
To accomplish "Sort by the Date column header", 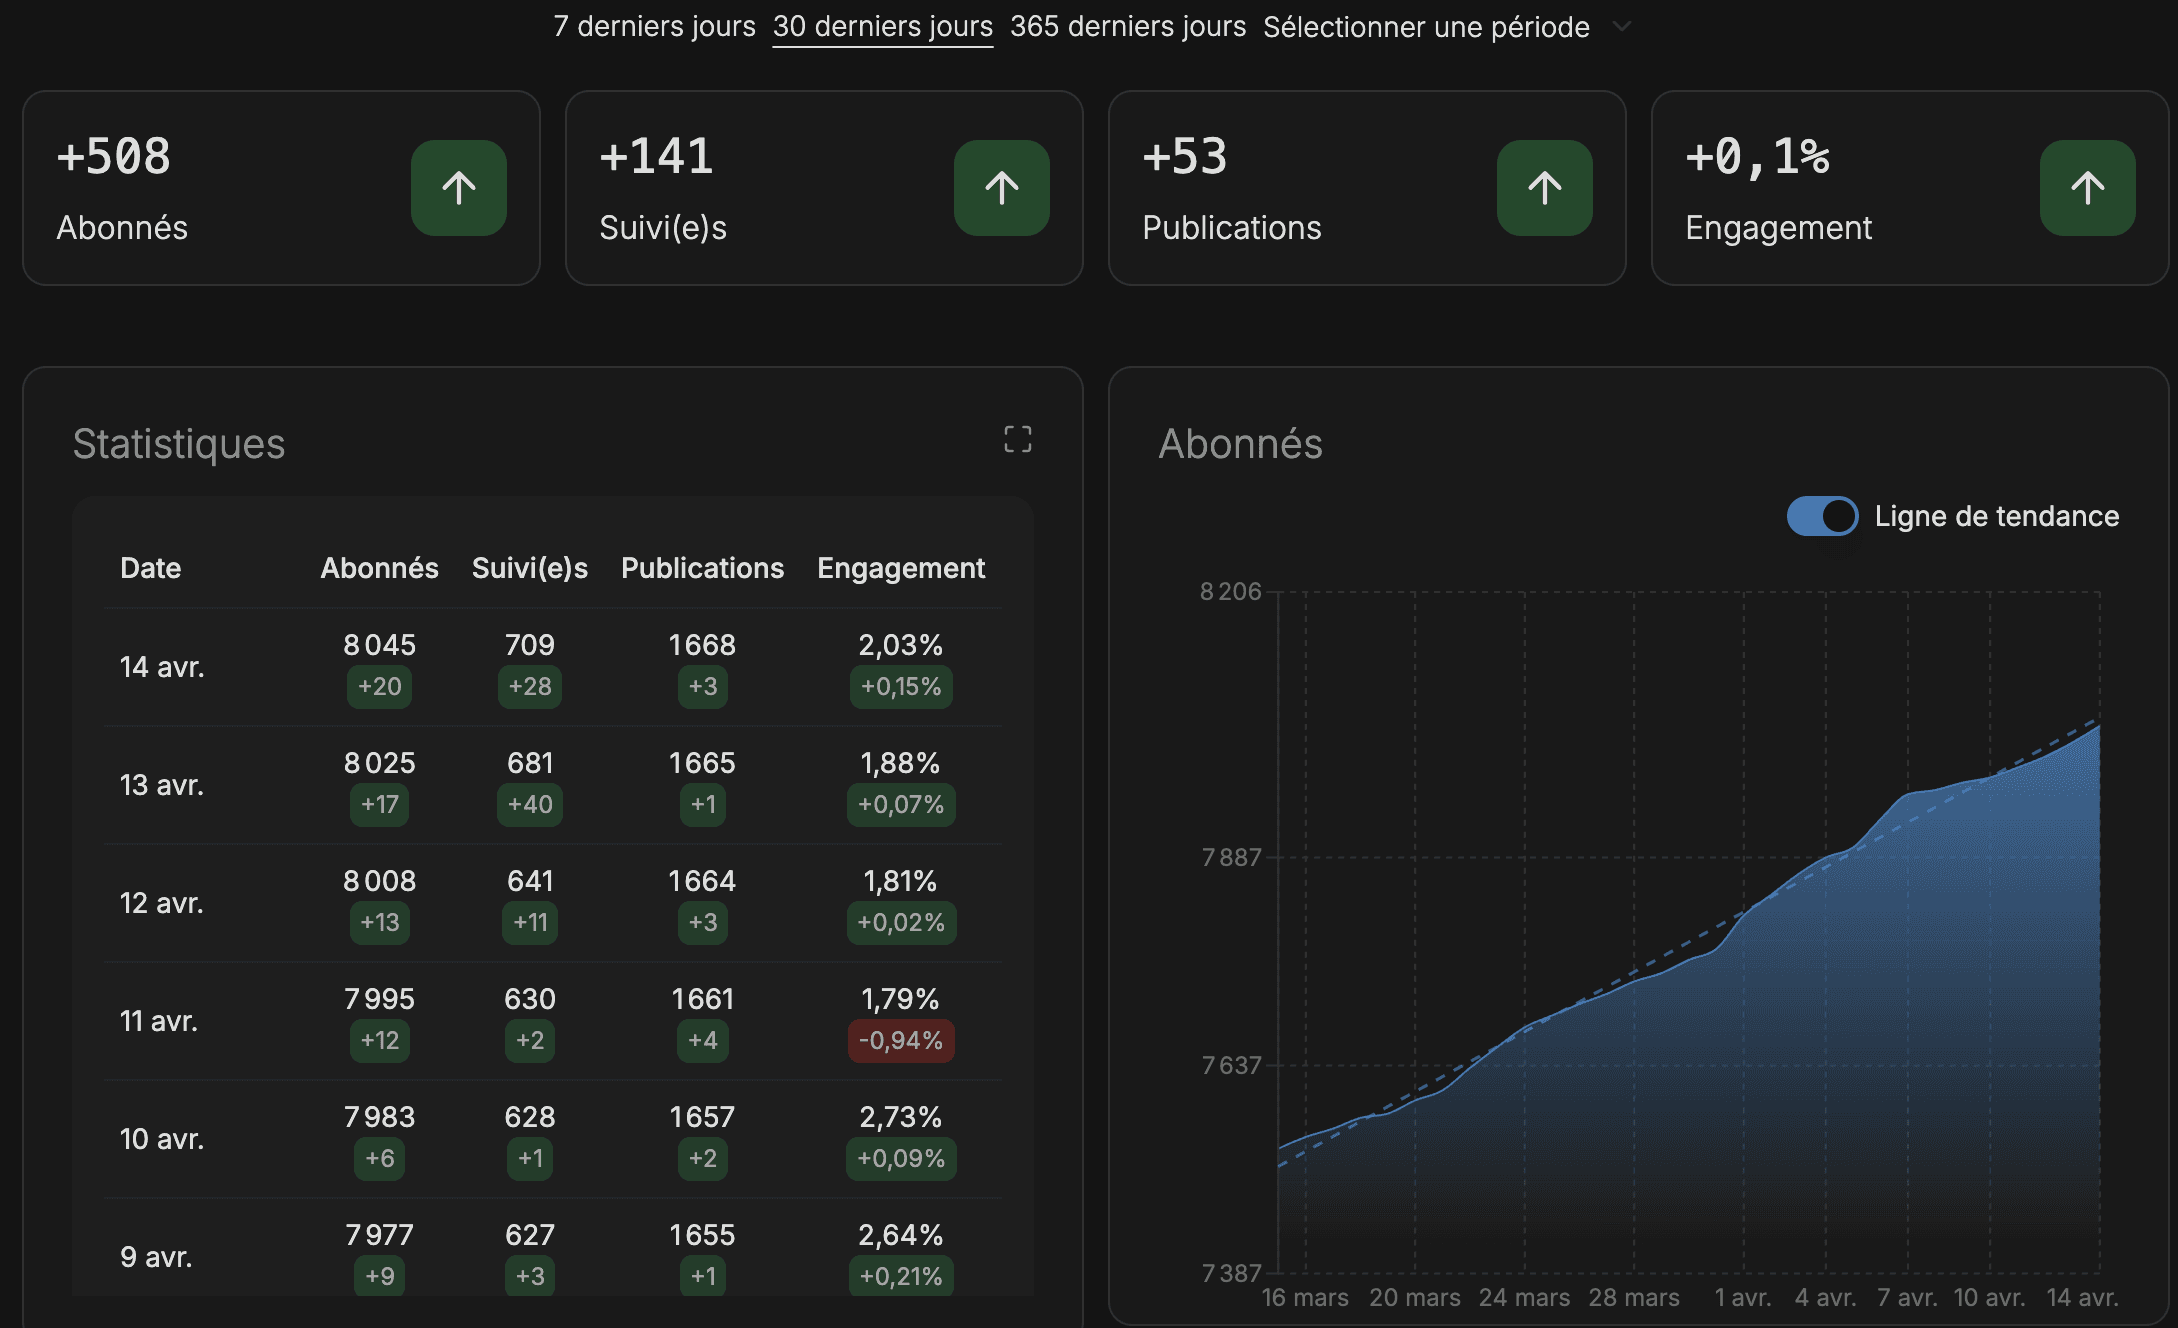I will click(151, 568).
